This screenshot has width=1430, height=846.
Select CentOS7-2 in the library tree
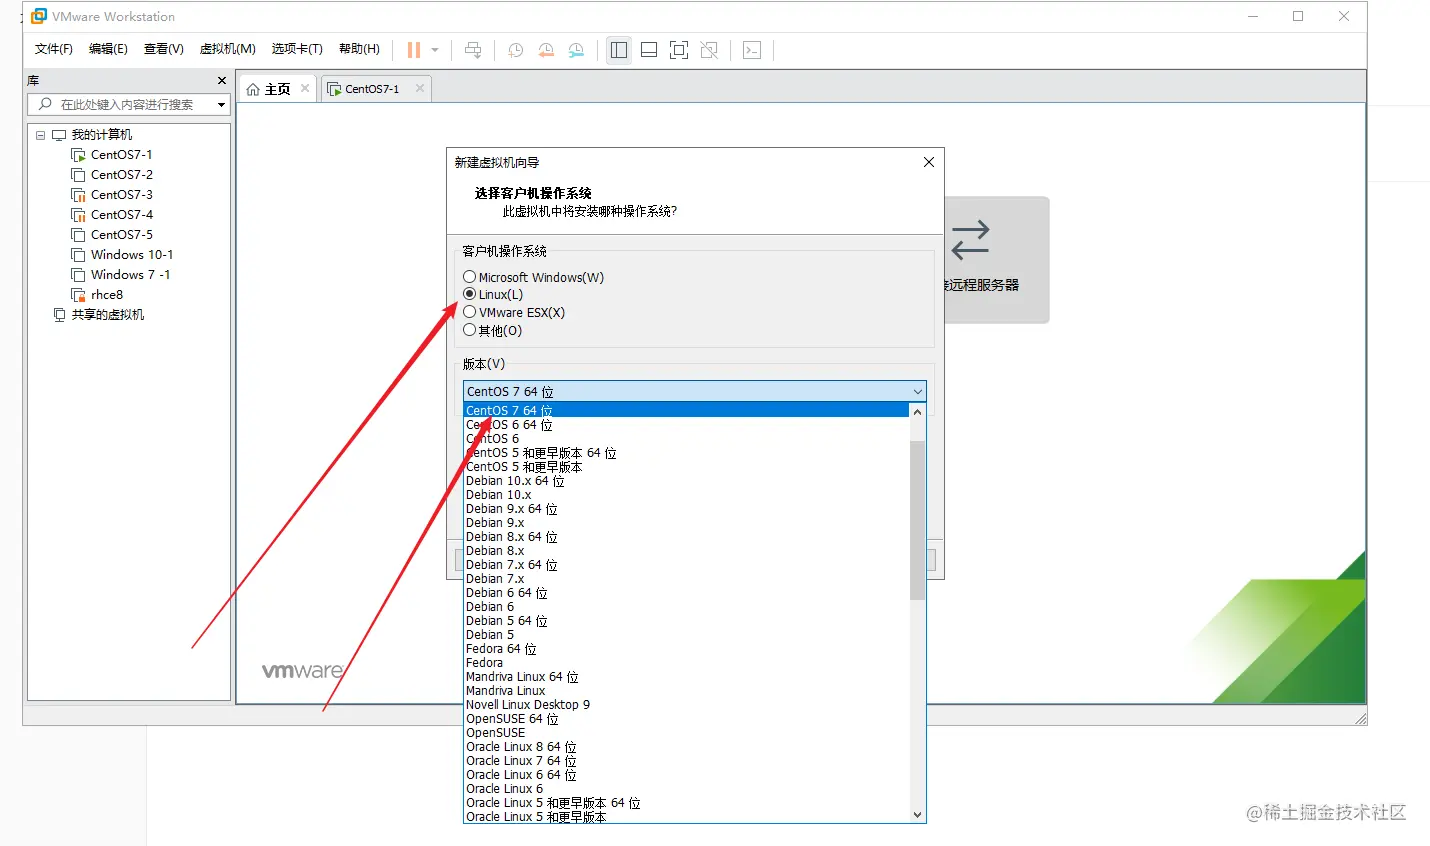coord(121,175)
